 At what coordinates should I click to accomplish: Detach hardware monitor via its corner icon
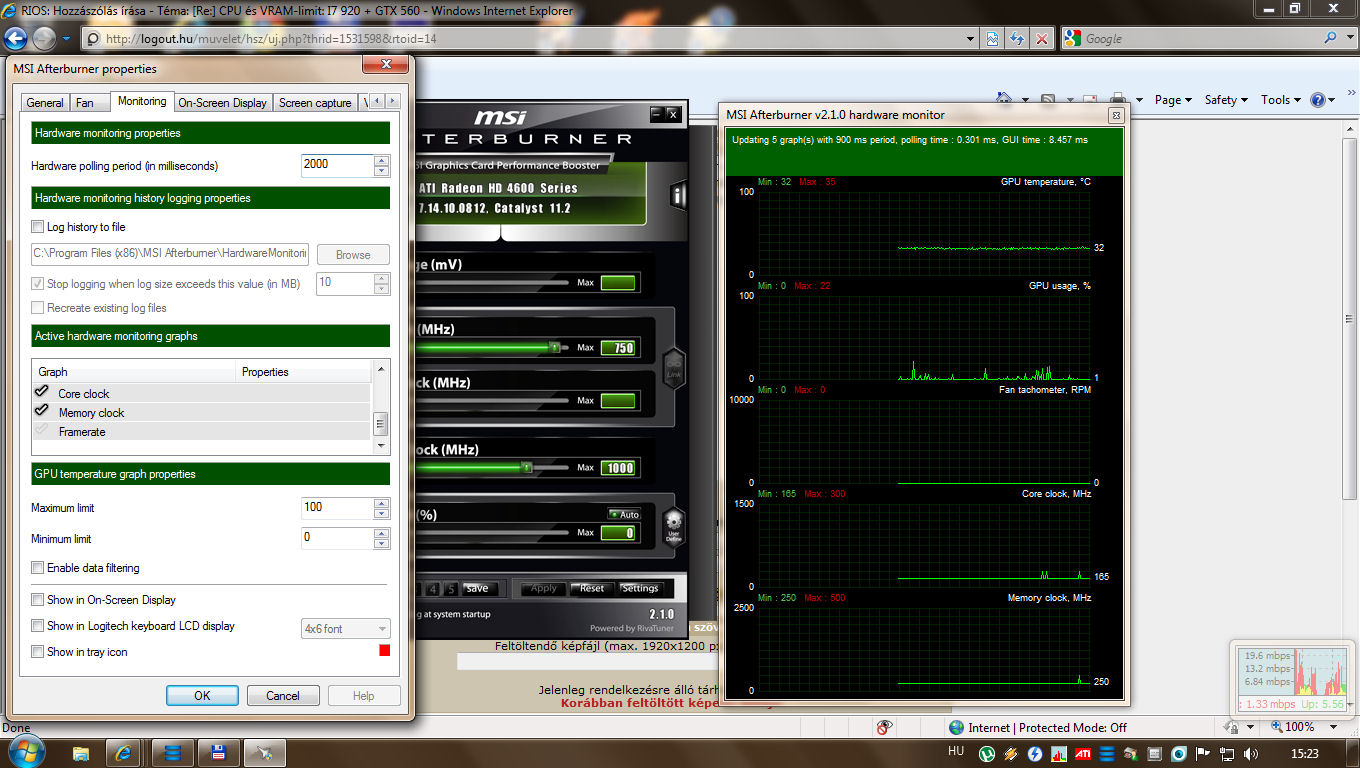click(1116, 115)
